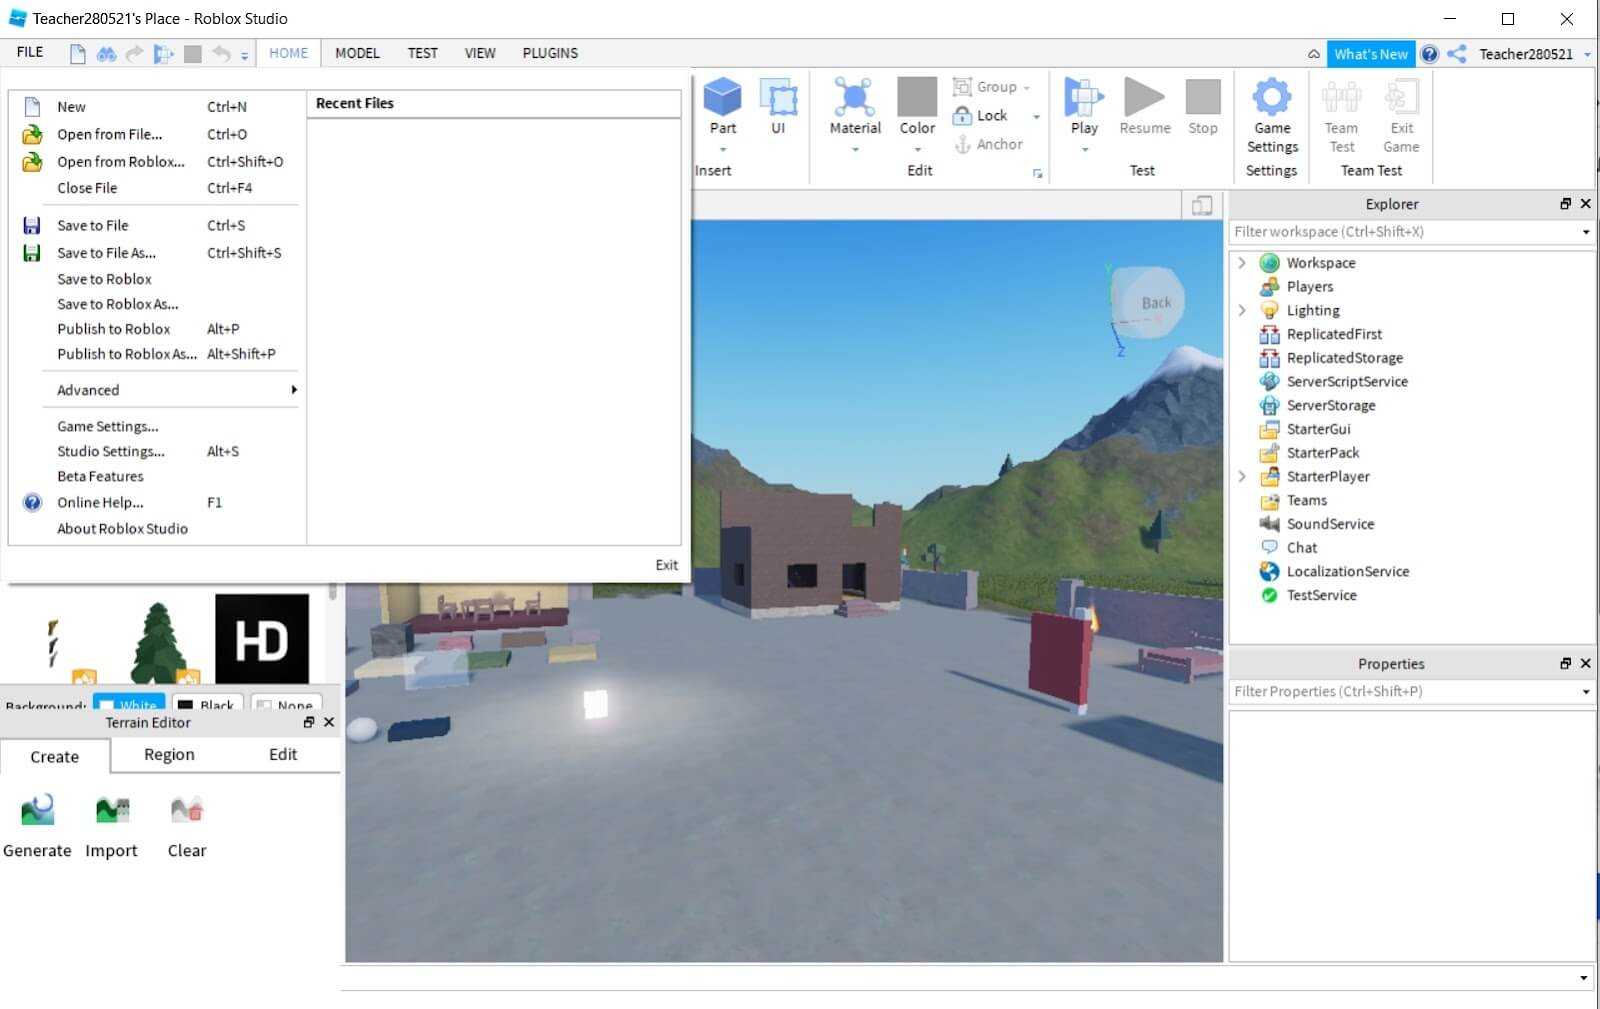Click the Import terrain icon
Screen dimensions: 1600x1009
click(x=111, y=811)
